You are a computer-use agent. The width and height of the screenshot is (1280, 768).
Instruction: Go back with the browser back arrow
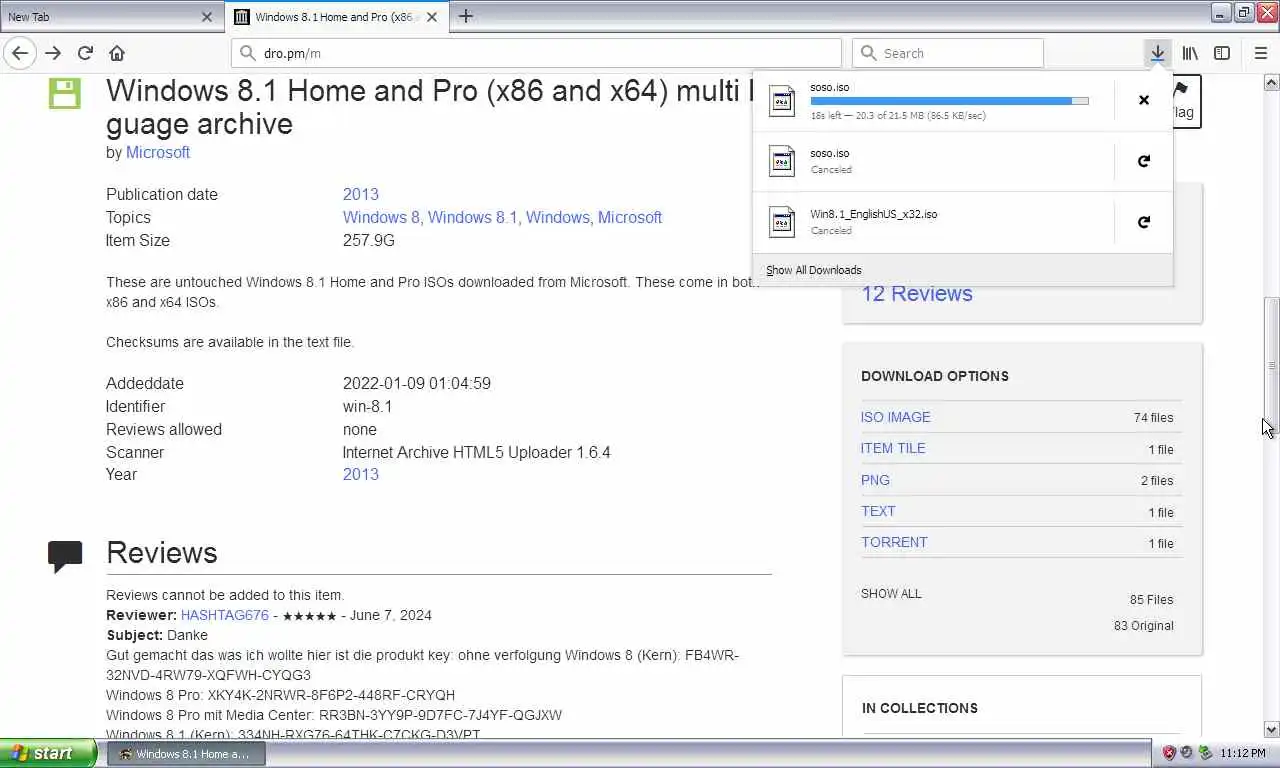click(20, 53)
